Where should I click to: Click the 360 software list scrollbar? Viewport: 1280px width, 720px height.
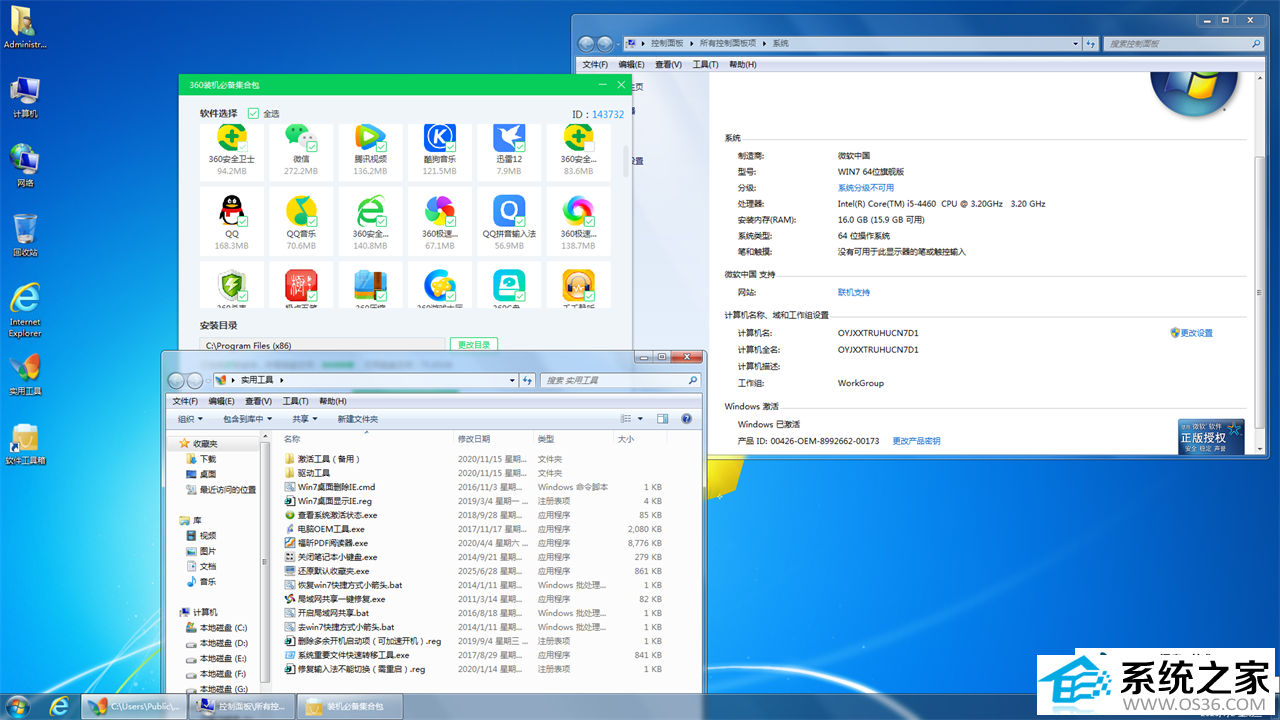pyautogui.click(x=627, y=160)
